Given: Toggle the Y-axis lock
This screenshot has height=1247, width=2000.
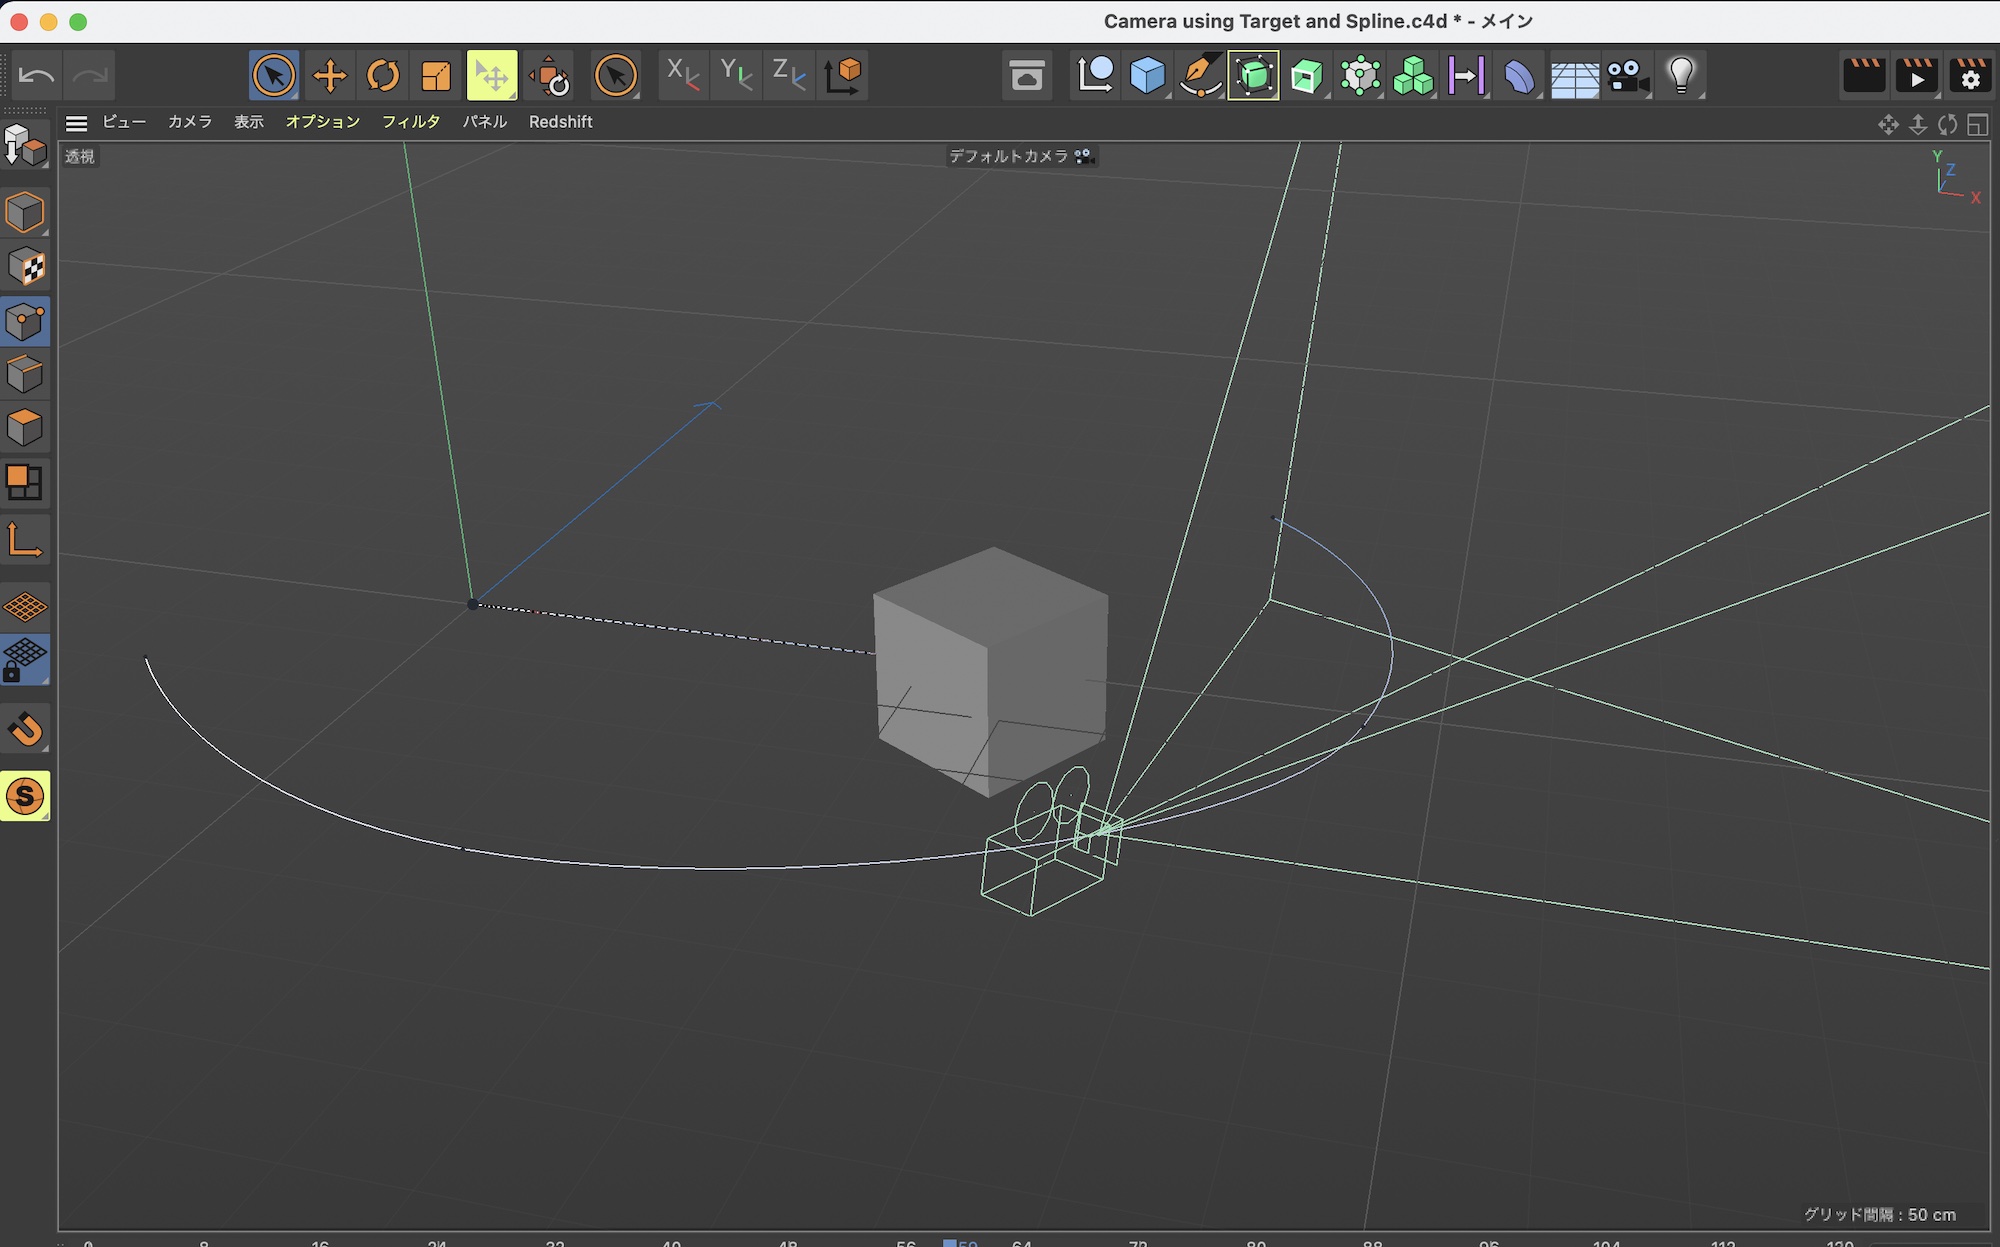Looking at the screenshot, I should pos(736,76).
